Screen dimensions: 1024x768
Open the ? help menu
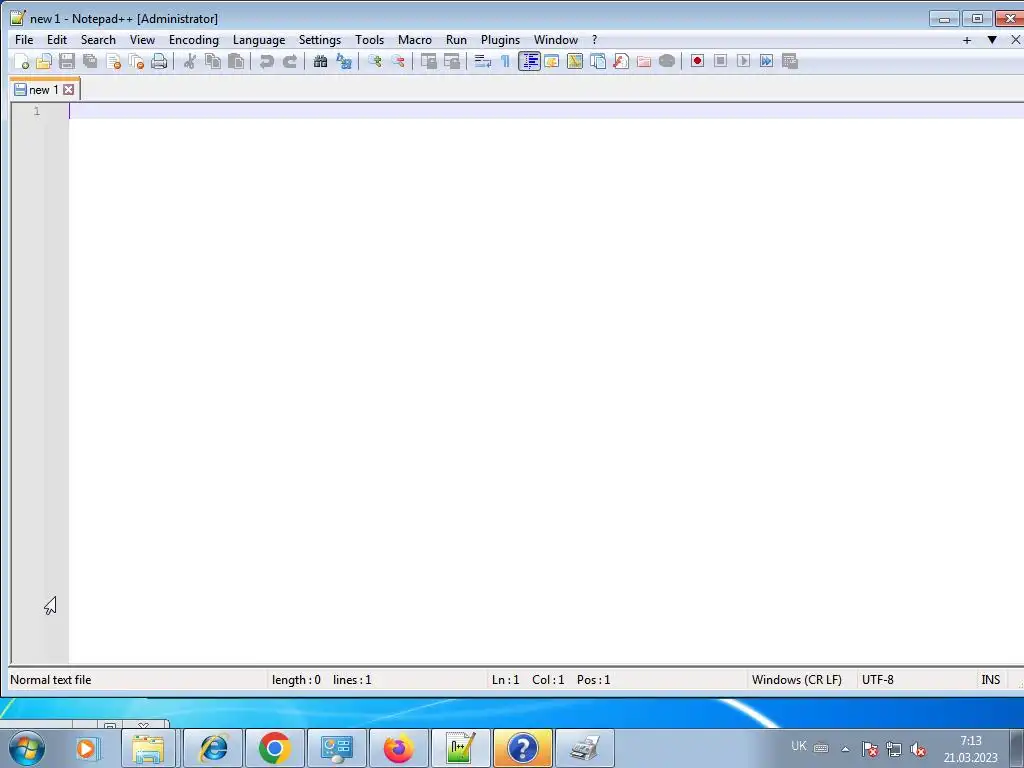tap(594, 40)
